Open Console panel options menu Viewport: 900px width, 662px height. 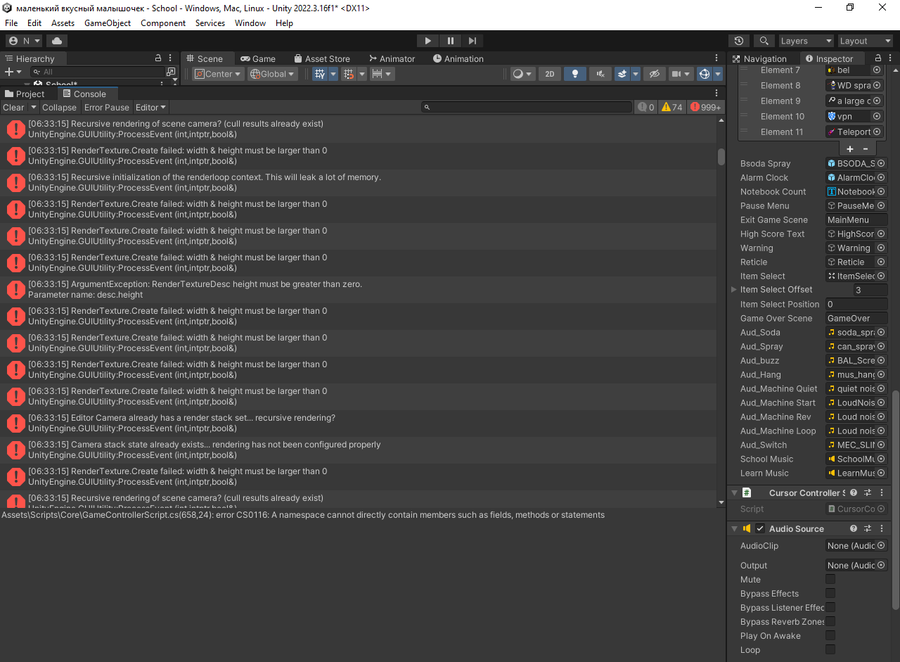[716, 93]
